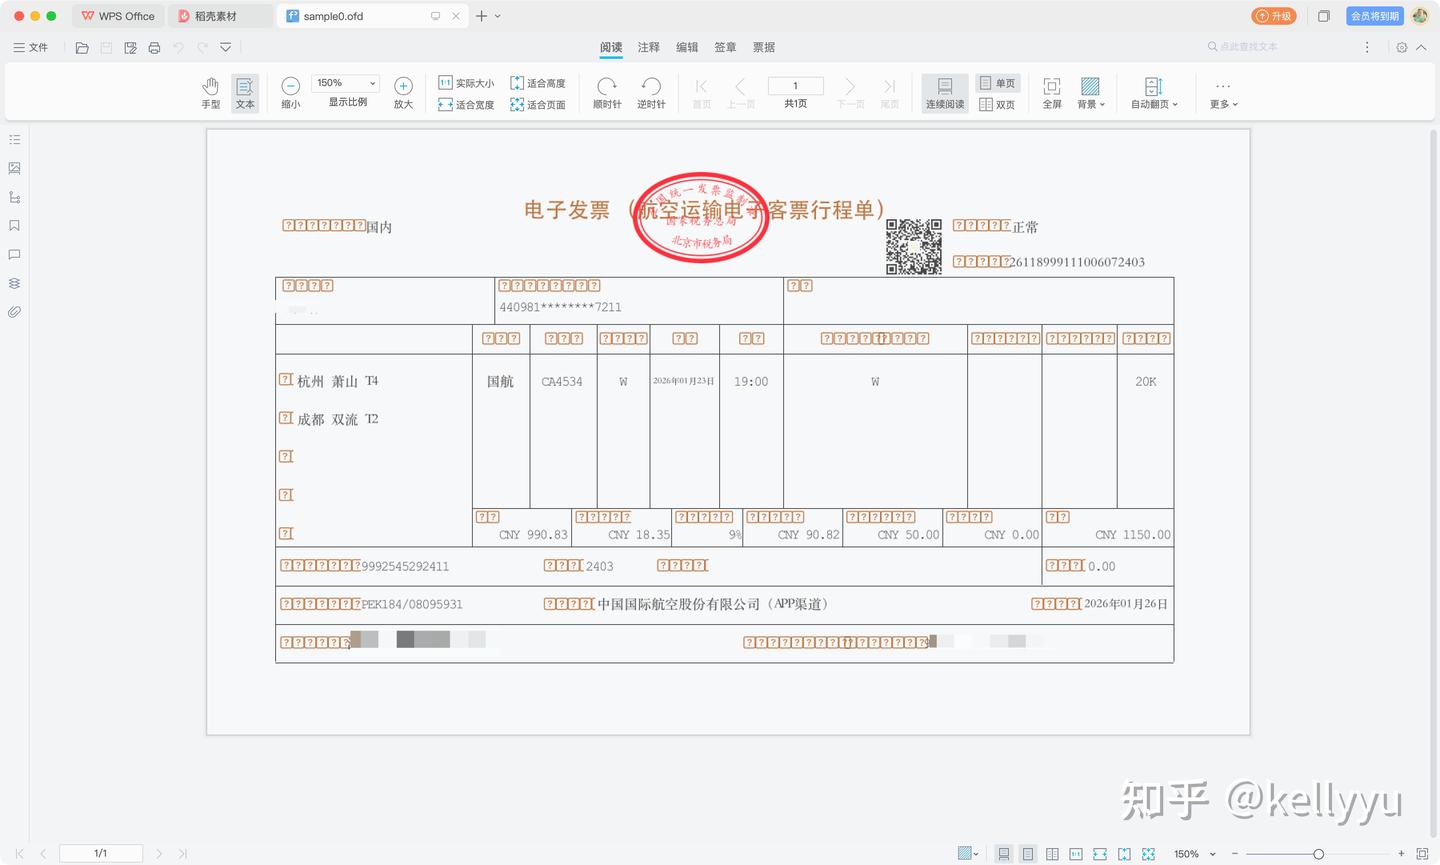
Task: Rotate page counterclockwise (逆时针)
Action: (x=651, y=93)
